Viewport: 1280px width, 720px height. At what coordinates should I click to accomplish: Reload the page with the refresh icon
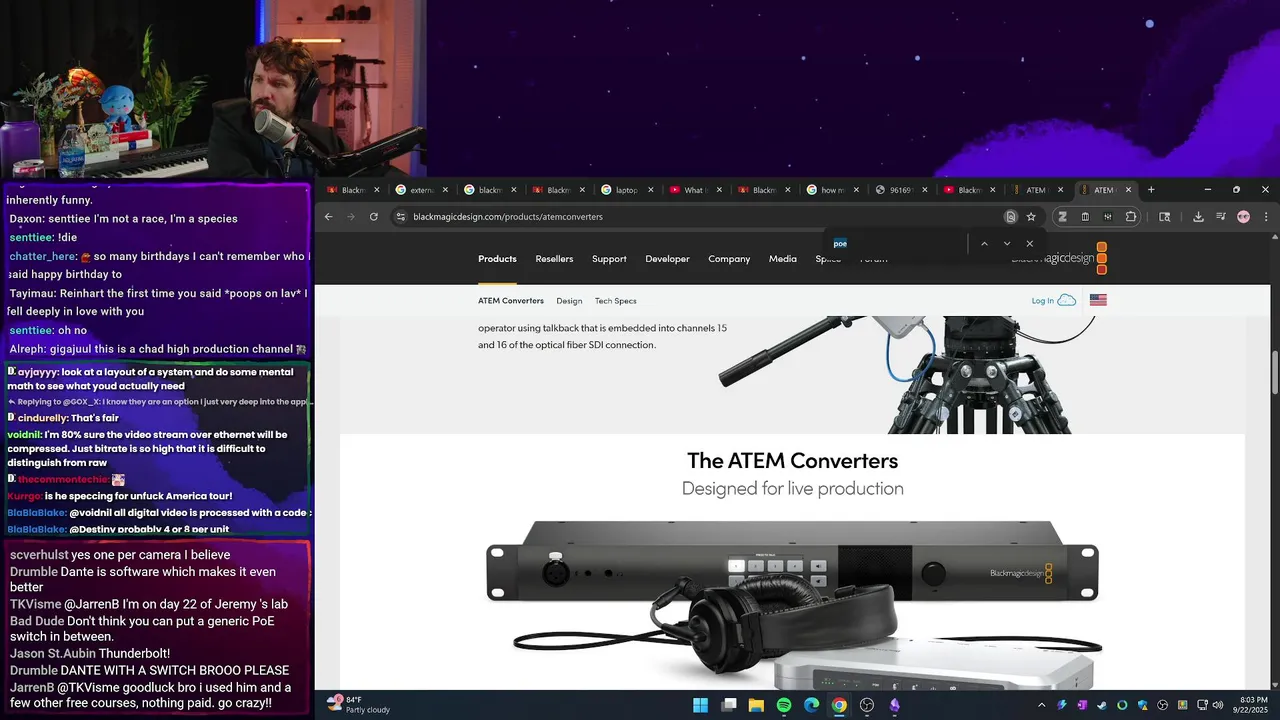pyautogui.click(x=374, y=217)
